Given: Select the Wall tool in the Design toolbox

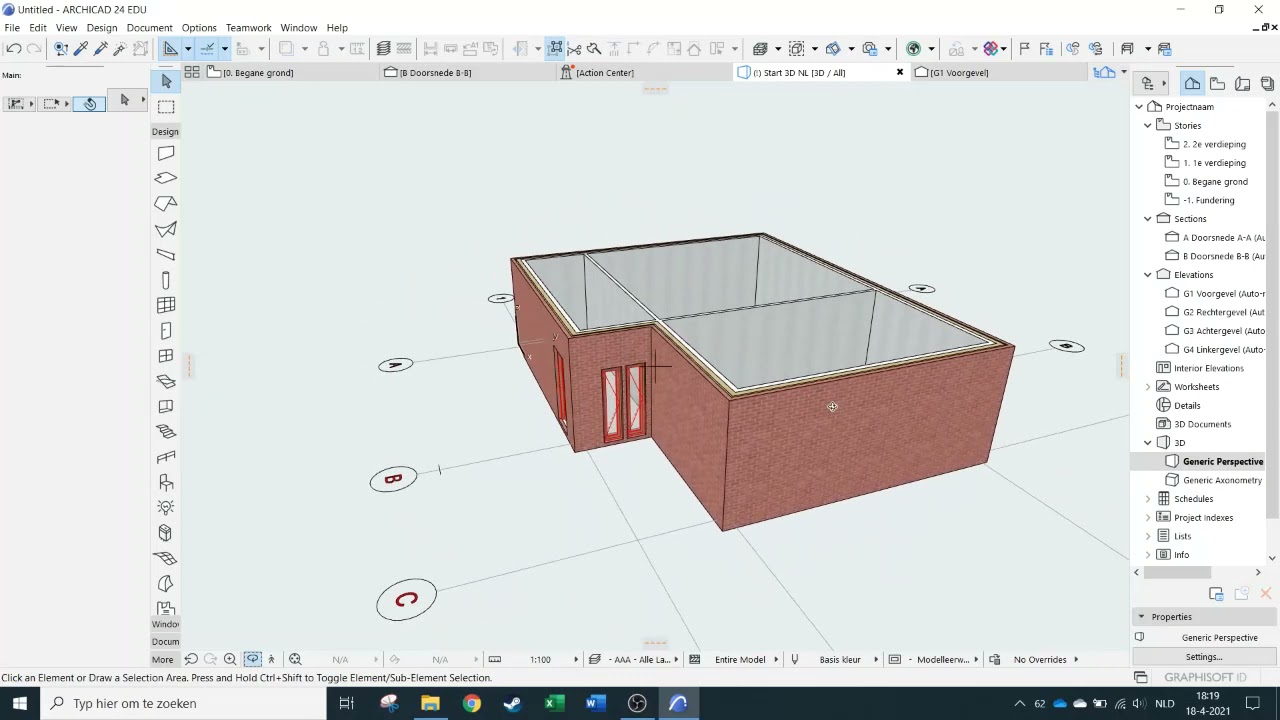Looking at the screenshot, I should (166, 153).
